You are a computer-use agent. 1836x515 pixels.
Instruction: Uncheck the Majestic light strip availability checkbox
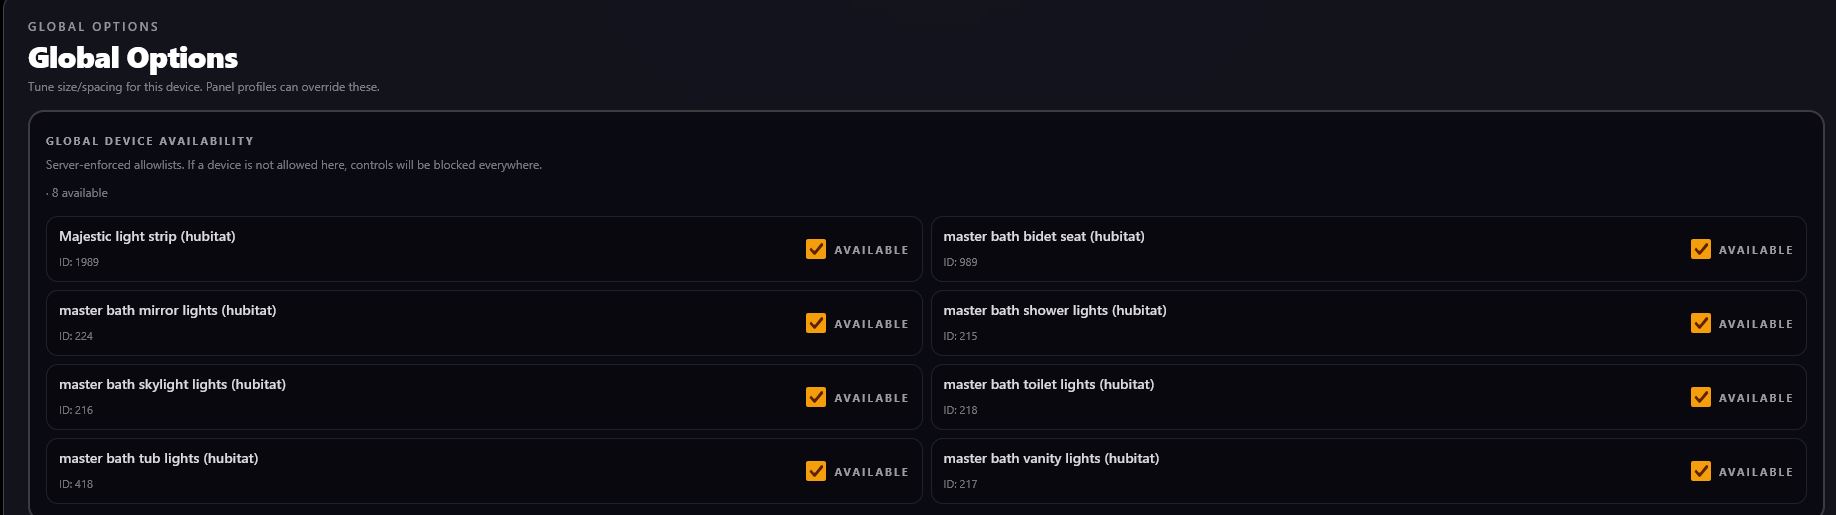pos(816,249)
